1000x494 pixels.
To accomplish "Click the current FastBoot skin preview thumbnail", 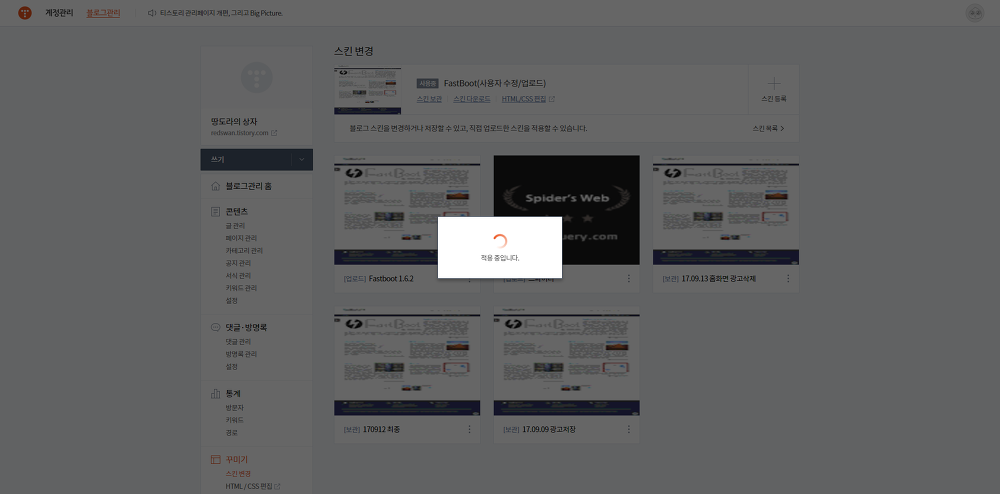I will [368, 89].
